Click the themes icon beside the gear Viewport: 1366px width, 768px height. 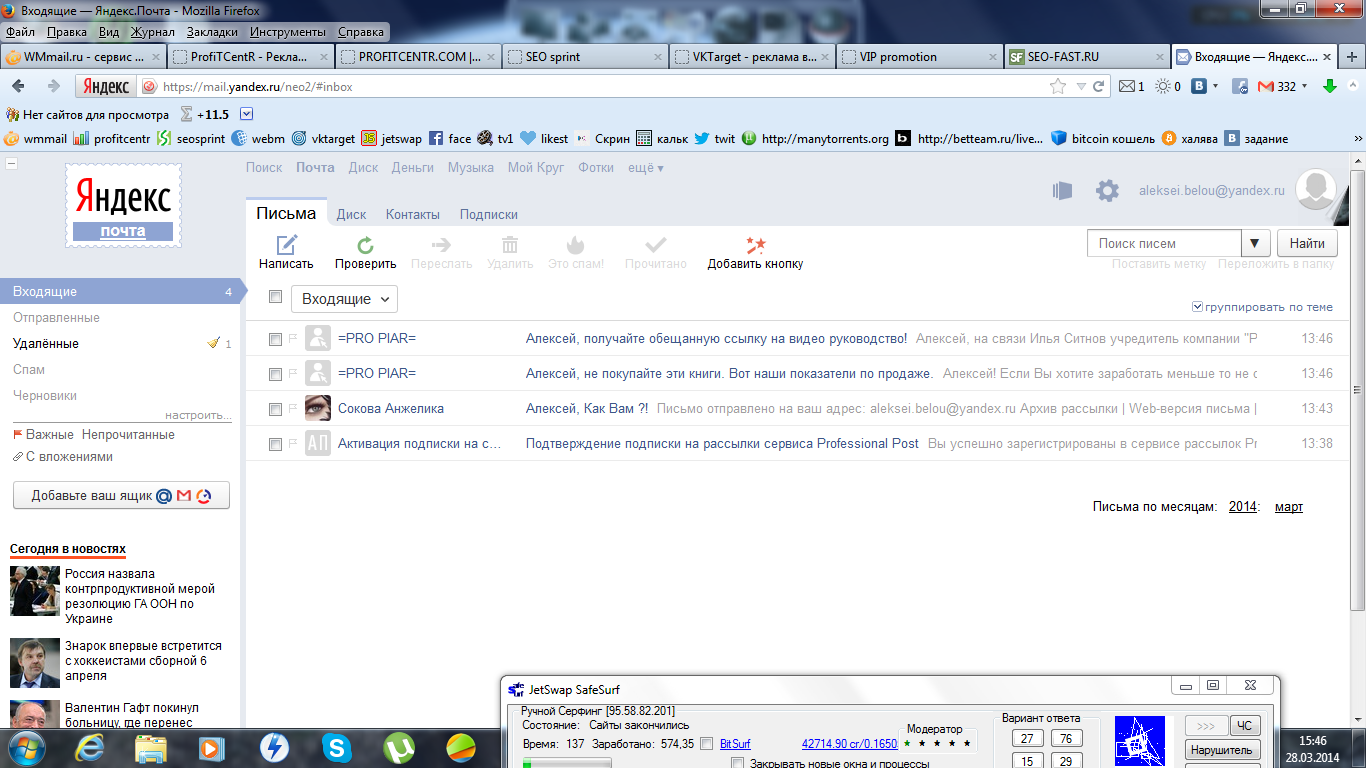point(1062,191)
